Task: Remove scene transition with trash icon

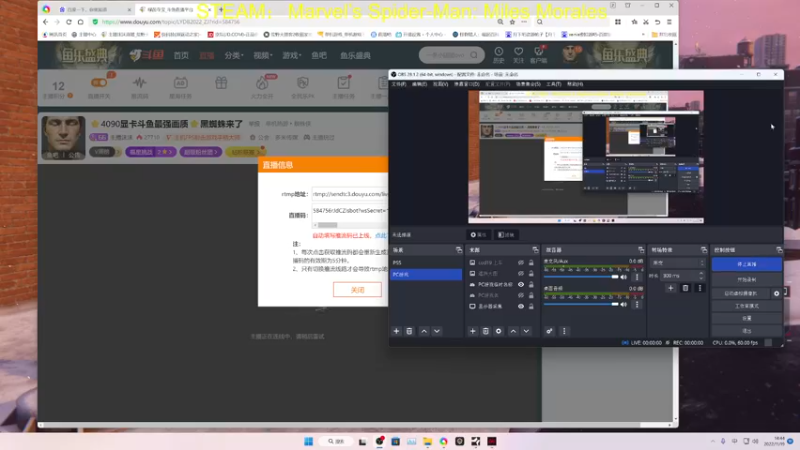Action: point(685,288)
